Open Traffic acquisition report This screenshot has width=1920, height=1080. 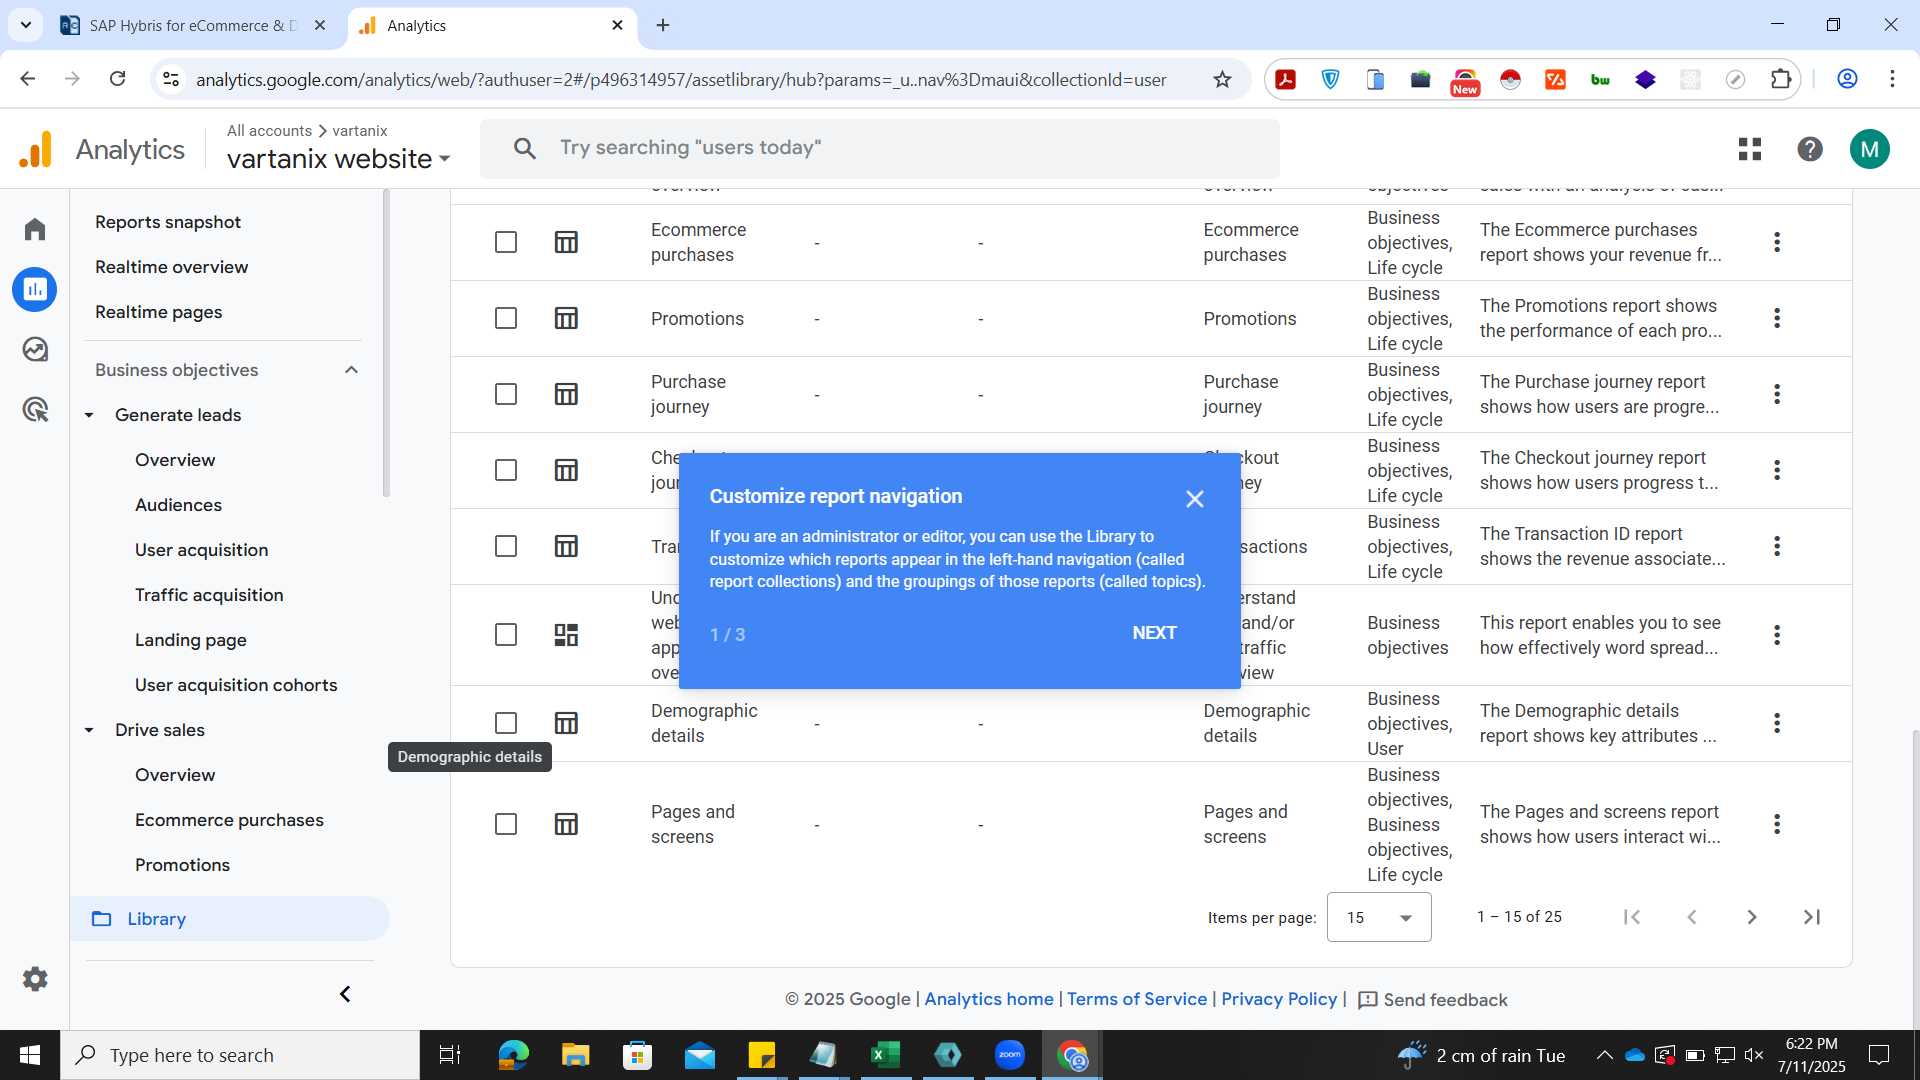click(x=209, y=595)
